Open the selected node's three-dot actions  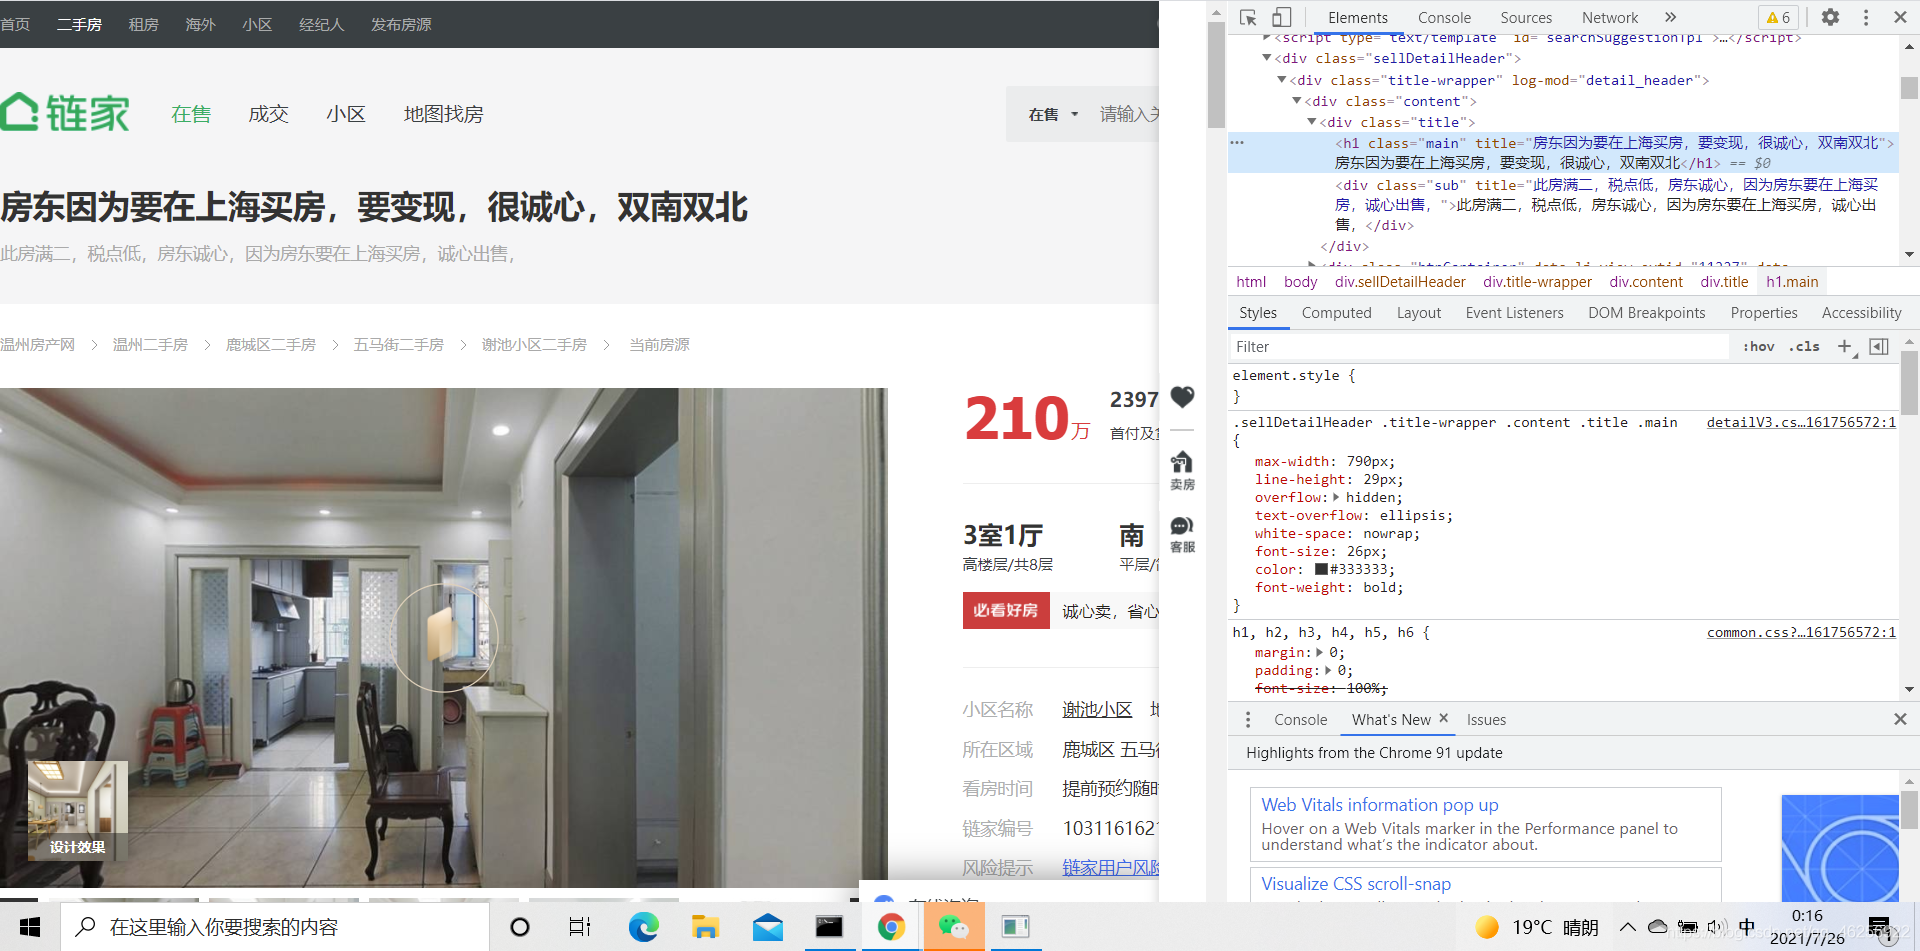coord(1237,143)
